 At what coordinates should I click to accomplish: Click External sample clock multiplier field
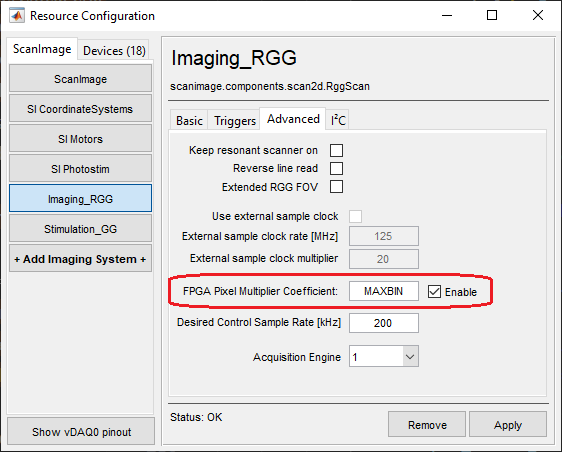tap(384, 259)
